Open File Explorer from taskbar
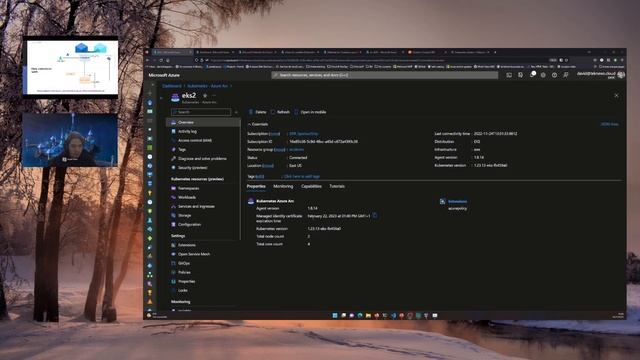Image resolution: width=640 pixels, height=360 pixels. (x=368, y=316)
